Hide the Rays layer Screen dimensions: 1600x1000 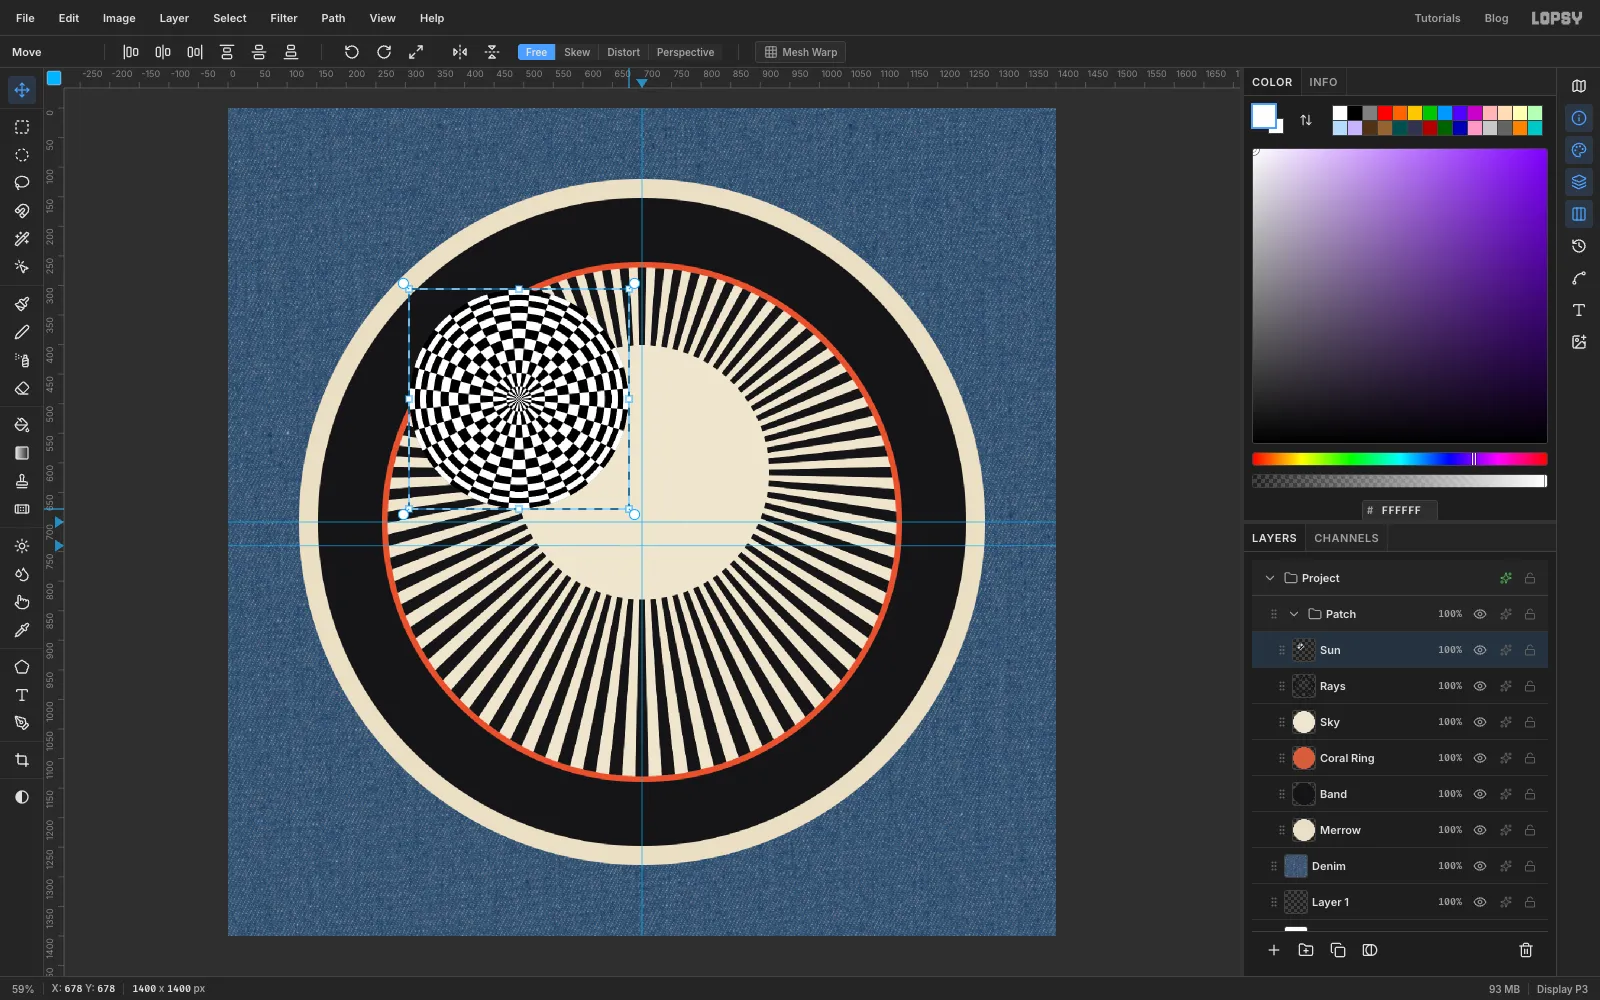1480,686
